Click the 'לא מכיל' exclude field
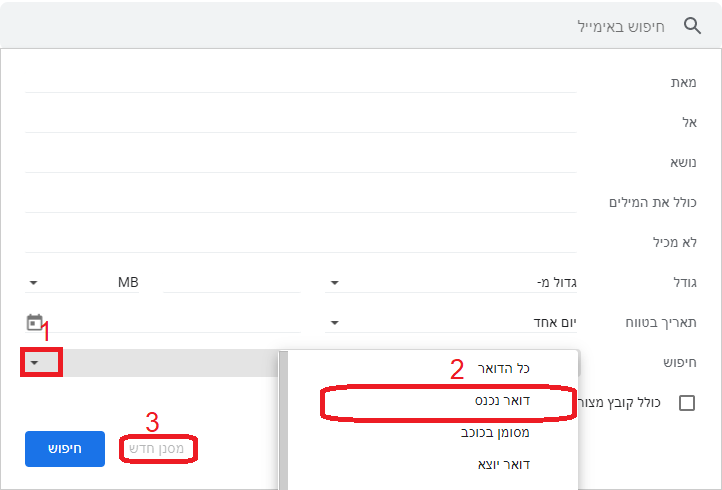This screenshot has height=490, width=722. (301, 243)
